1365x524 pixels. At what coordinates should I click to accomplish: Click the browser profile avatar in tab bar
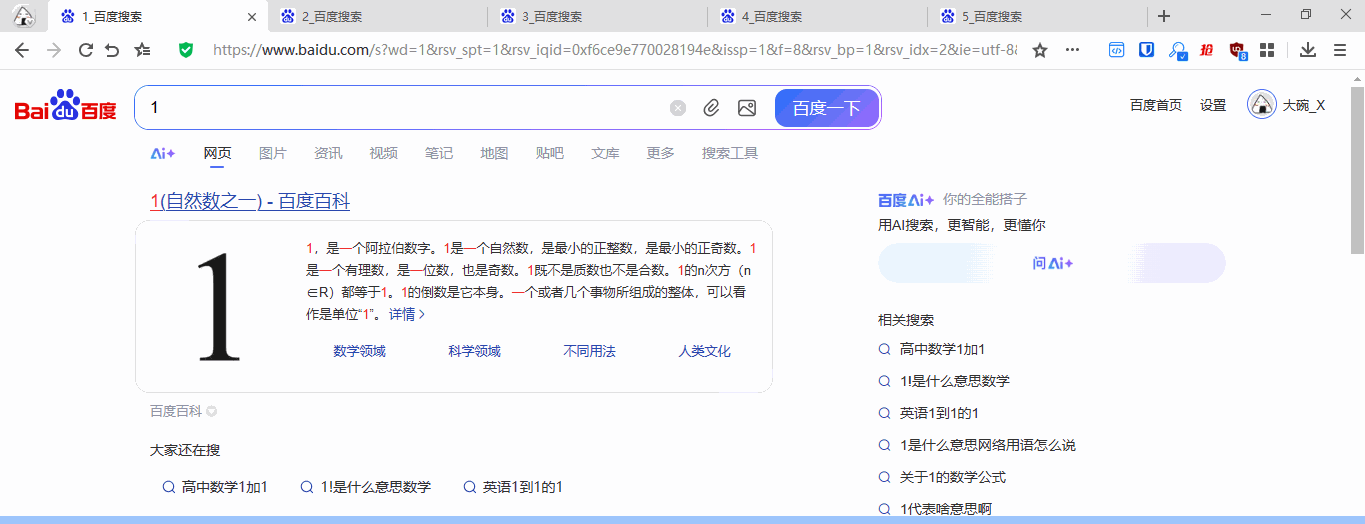pyautogui.click(x=22, y=16)
